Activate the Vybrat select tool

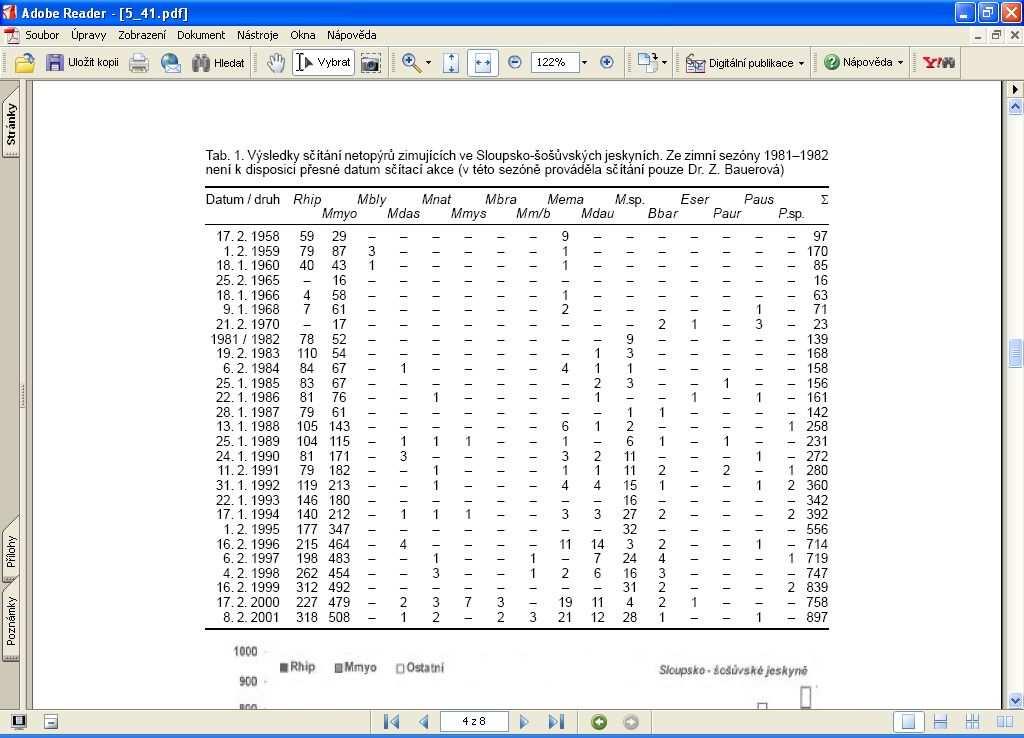tap(323, 63)
